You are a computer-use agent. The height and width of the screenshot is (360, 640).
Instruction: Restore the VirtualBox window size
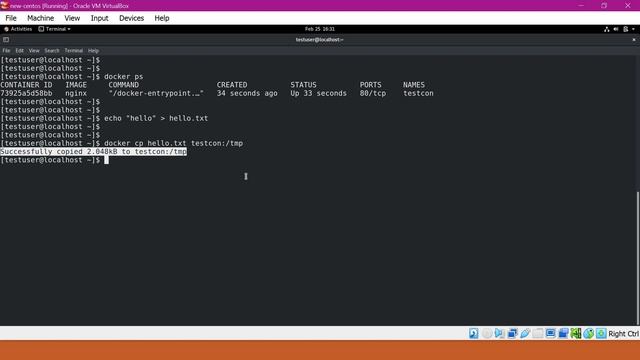coord(604,5)
